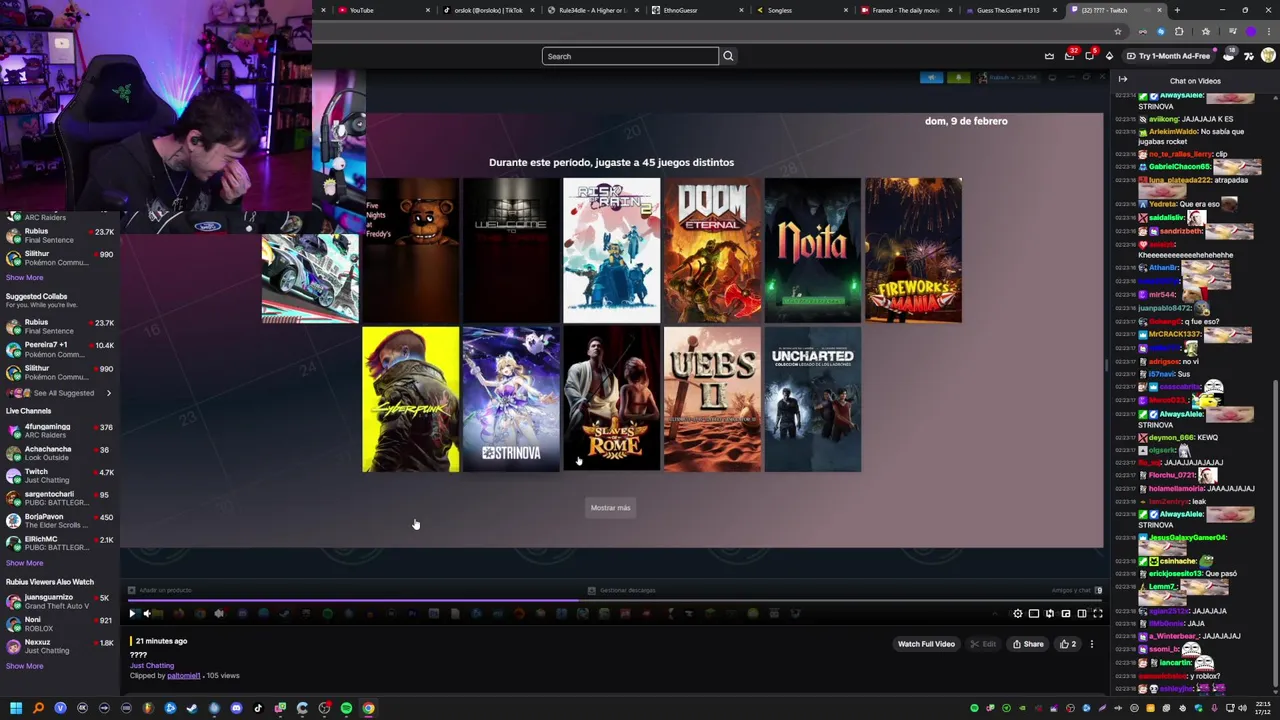Switch to Guess The Game #1313 tab

(1011, 10)
